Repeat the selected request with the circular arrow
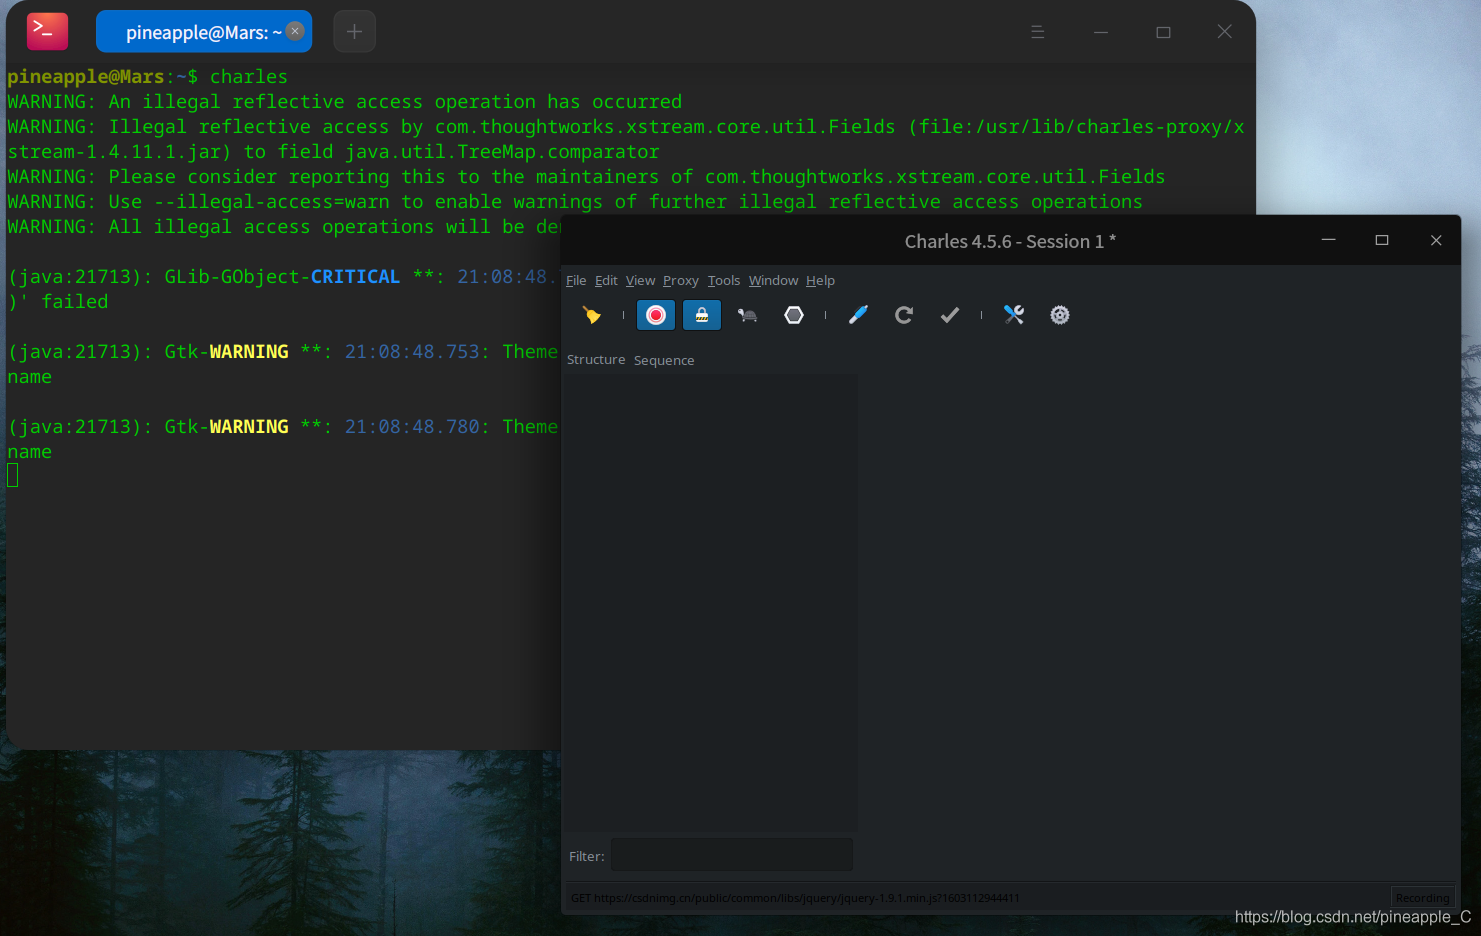Screen dimensions: 1481x936 [904, 315]
